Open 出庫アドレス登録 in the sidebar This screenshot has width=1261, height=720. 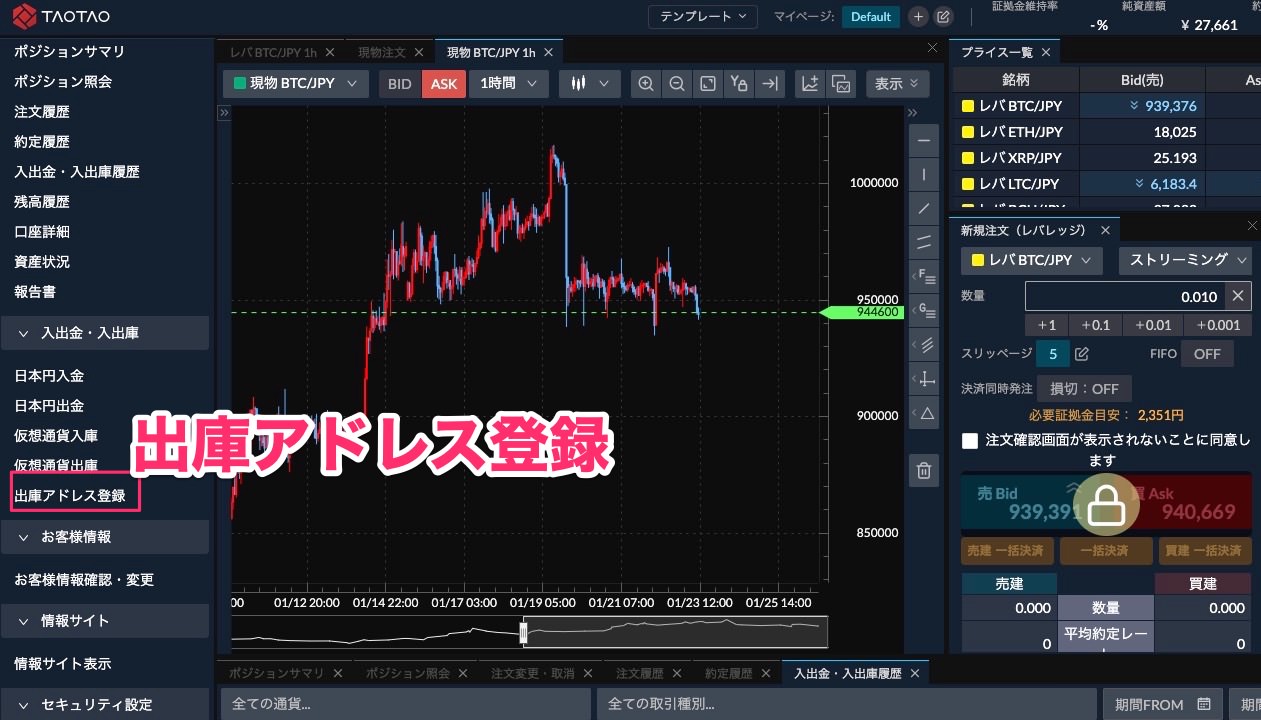point(70,496)
